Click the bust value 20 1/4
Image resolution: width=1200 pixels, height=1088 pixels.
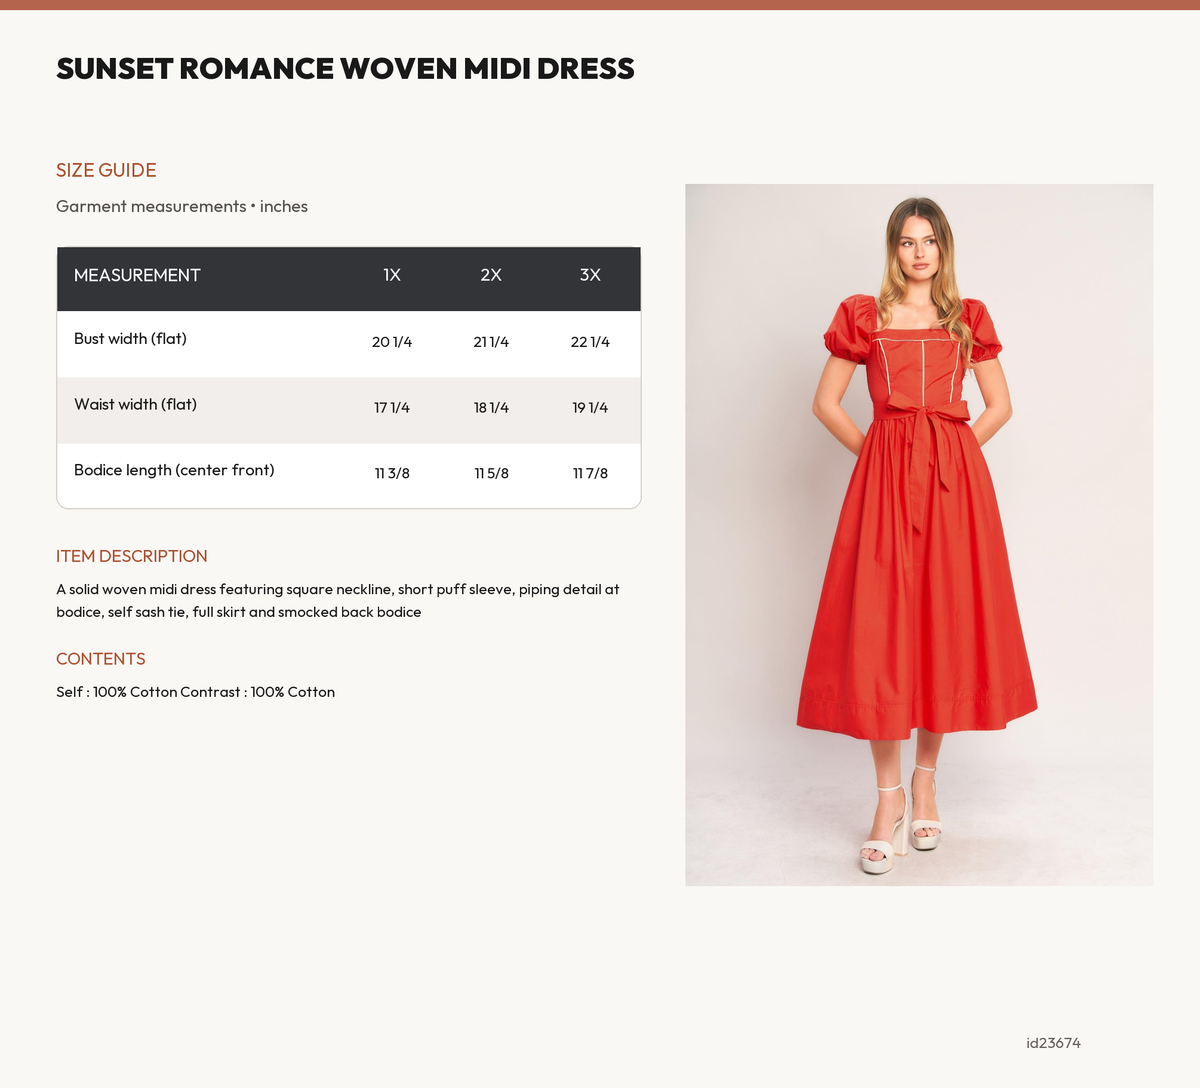(x=392, y=342)
